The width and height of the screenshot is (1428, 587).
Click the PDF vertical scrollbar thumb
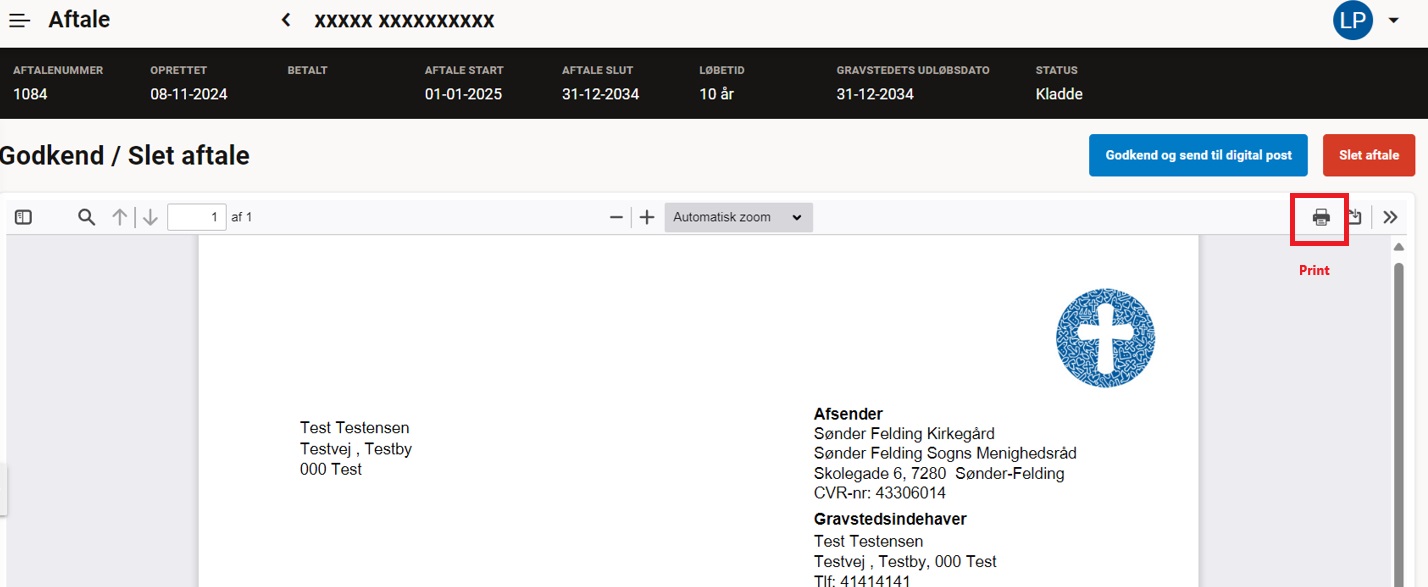(1399, 425)
